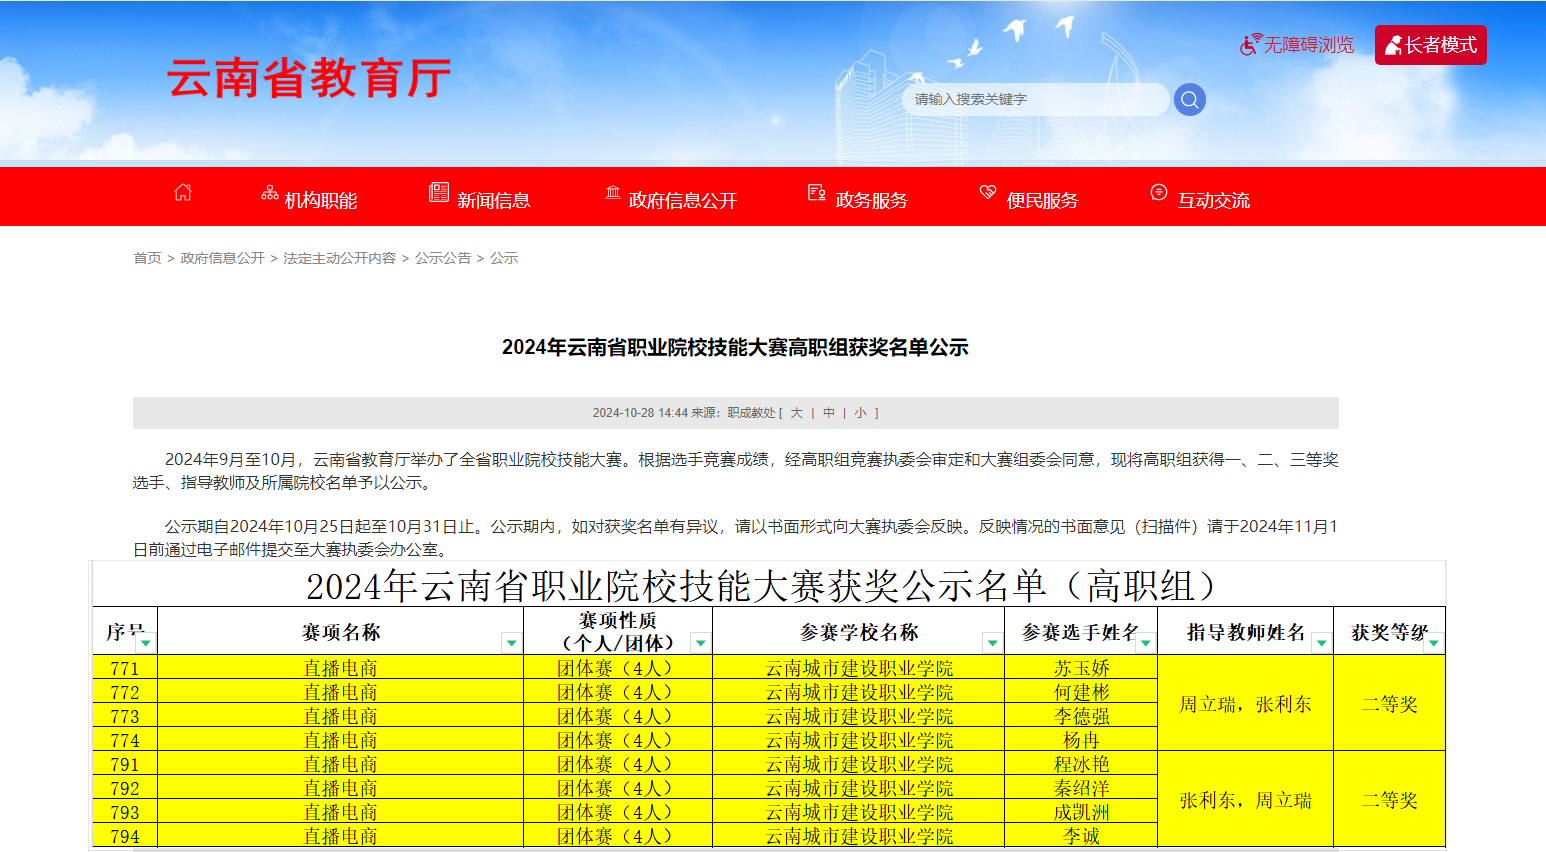Click contestant name 李诚
This screenshot has height=852, width=1546.
[x=1081, y=836]
